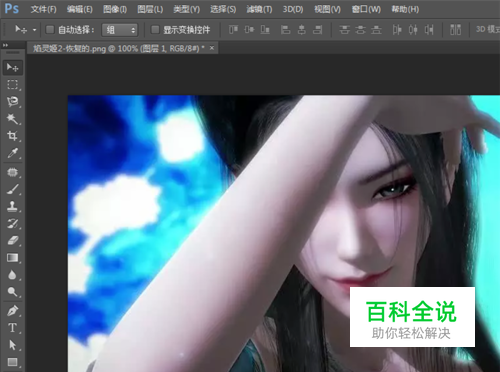
Task: Click align vertical centers icon
Action: coord(249,30)
